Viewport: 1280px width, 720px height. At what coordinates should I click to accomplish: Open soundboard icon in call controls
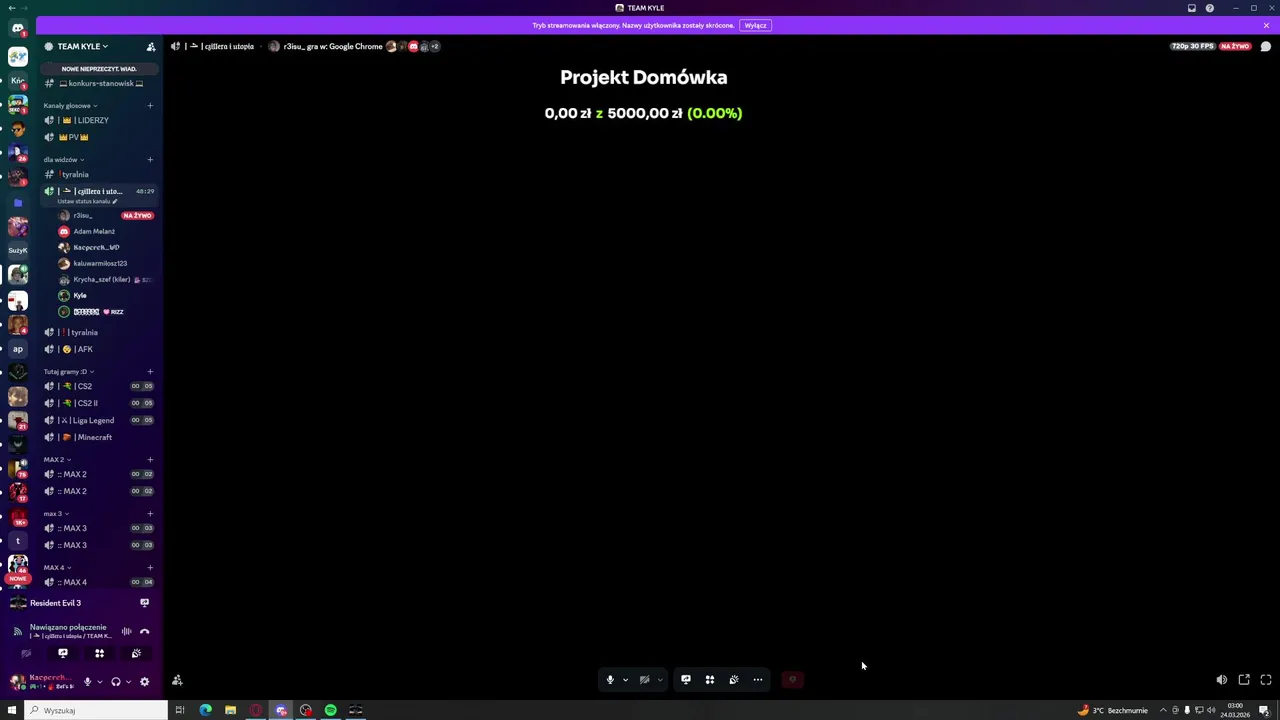[734, 680]
